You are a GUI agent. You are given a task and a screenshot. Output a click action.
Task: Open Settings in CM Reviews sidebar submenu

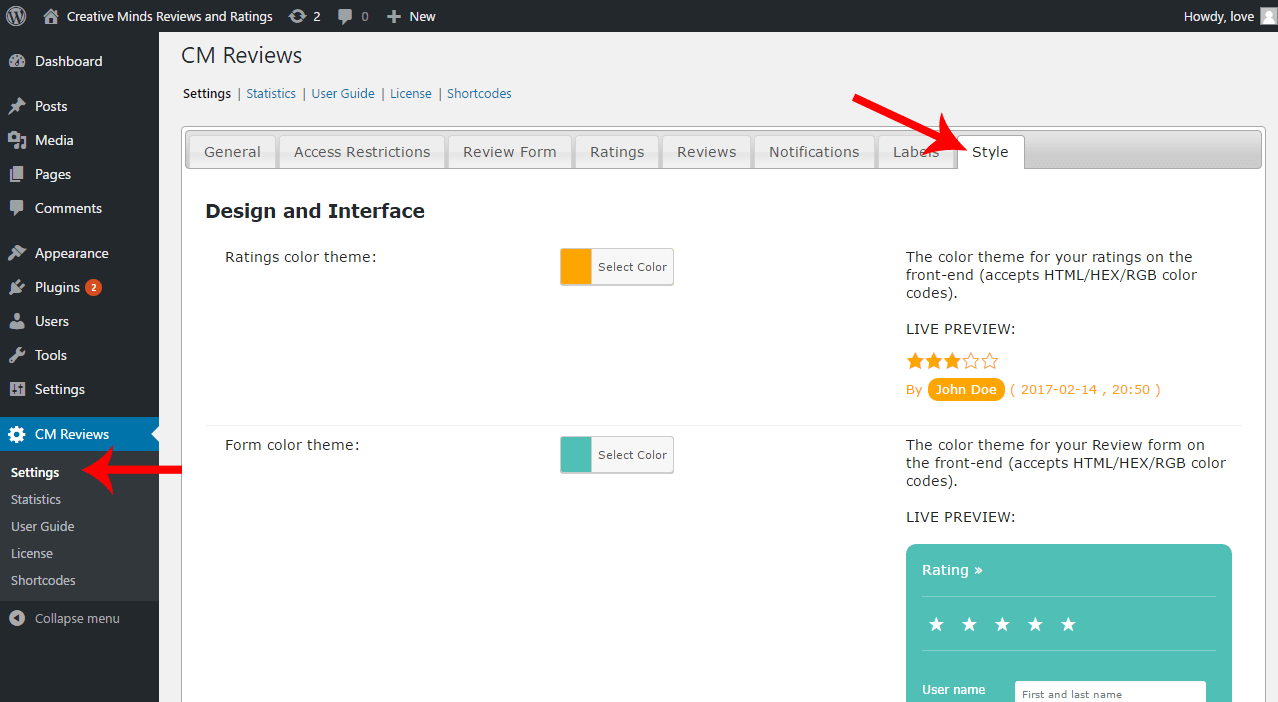[35, 472]
